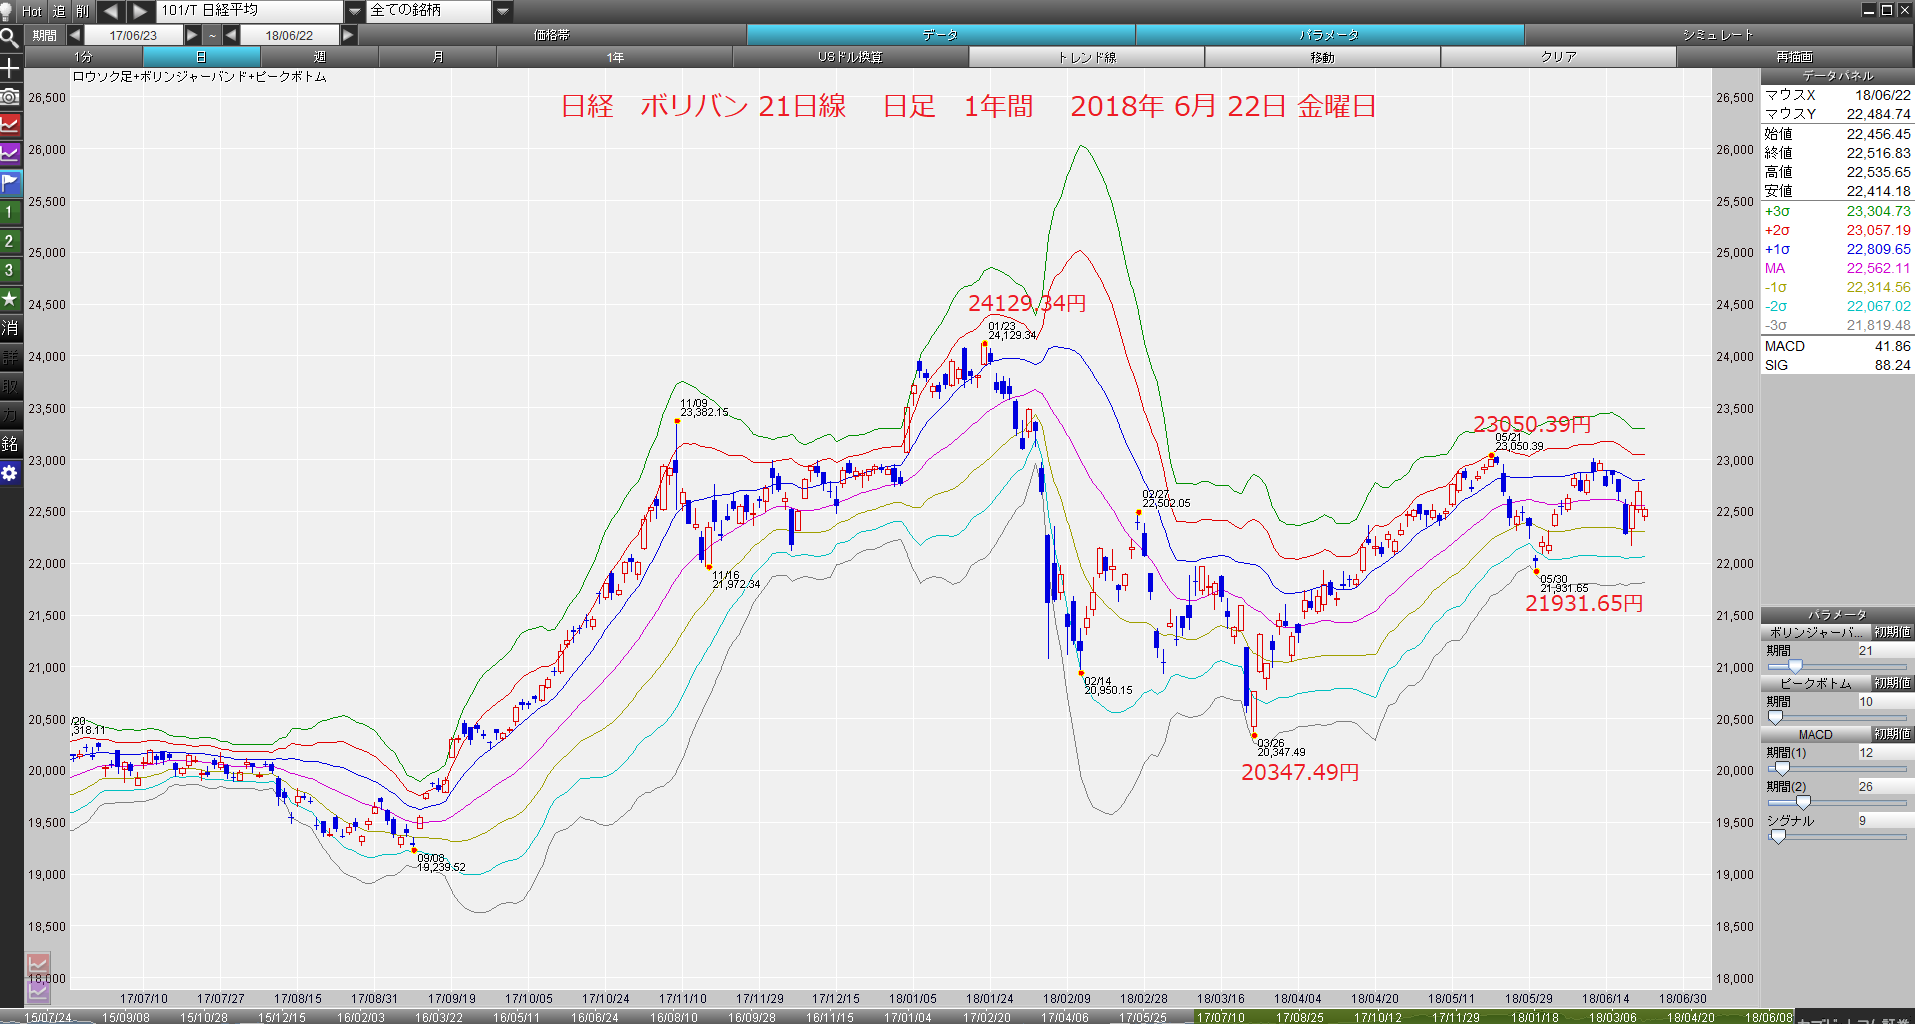The width and height of the screenshot is (1915, 1024).
Task: Step start date 17/06/23 backward
Action: tap(75, 35)
